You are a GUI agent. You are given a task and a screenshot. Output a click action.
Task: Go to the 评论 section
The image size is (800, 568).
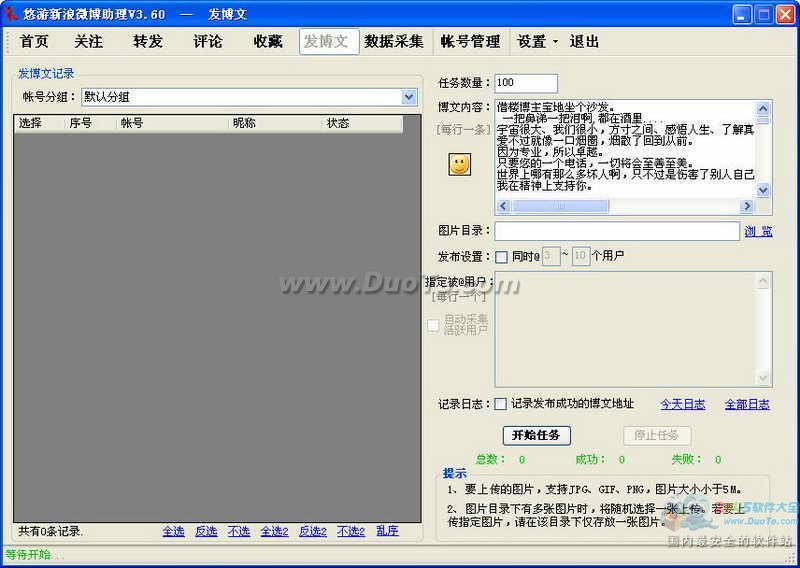[208, 41]
